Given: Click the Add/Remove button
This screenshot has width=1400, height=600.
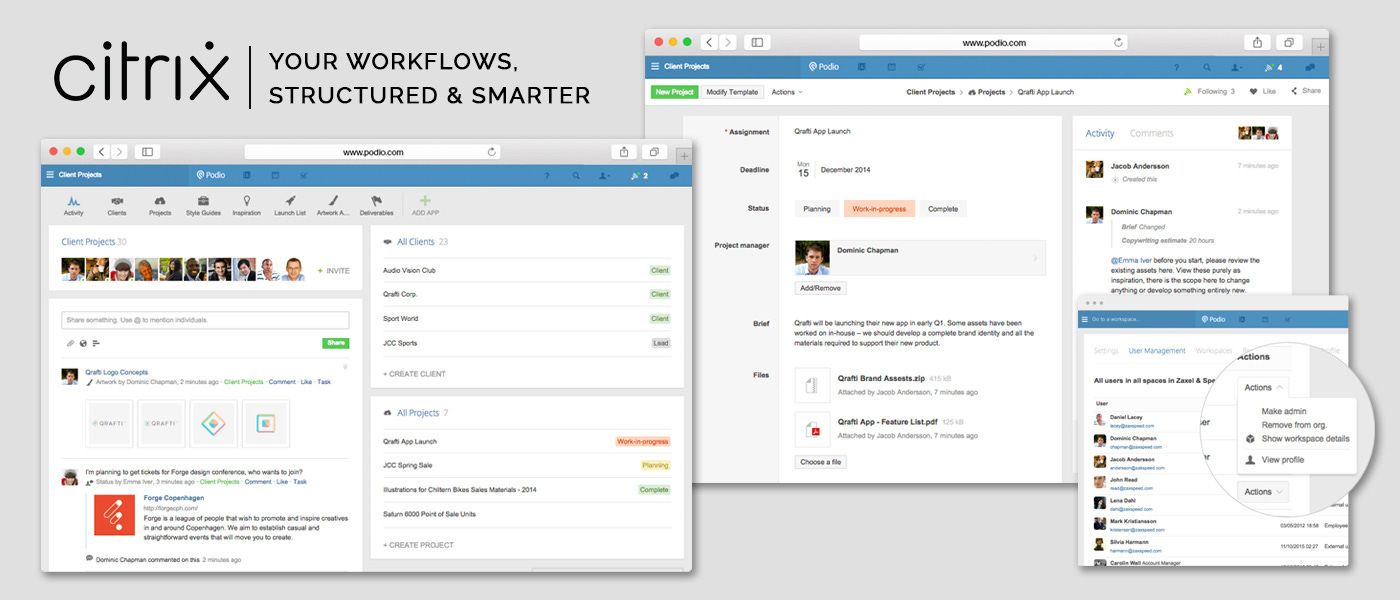Looking at the screenshot, I should click(821, 288).
